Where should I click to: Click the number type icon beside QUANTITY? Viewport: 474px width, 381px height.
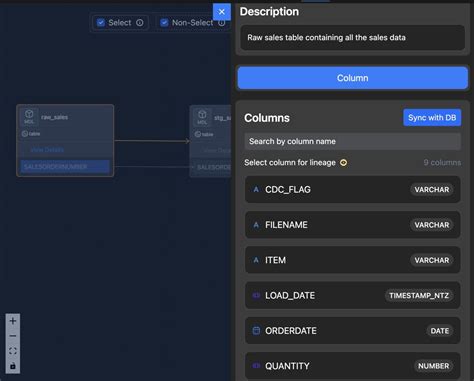click(x=256, y=366)
